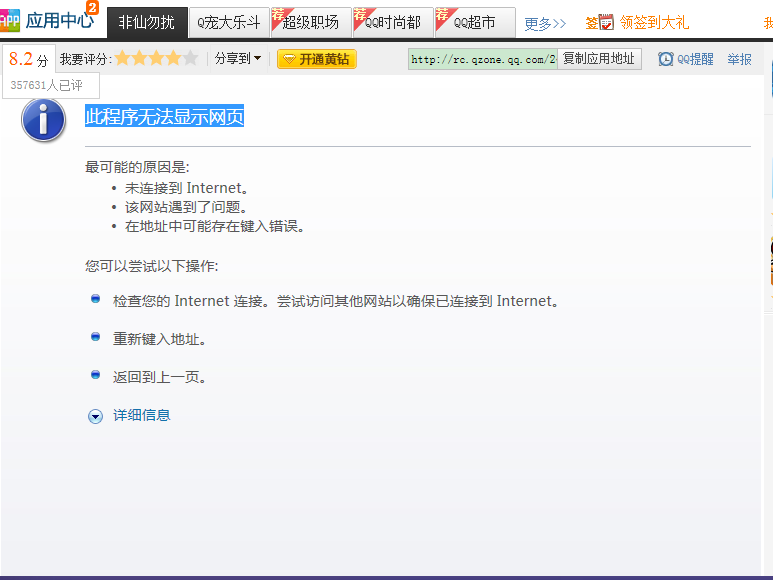
Task: Open the 超级职场 tab
Action: [311, 22]
